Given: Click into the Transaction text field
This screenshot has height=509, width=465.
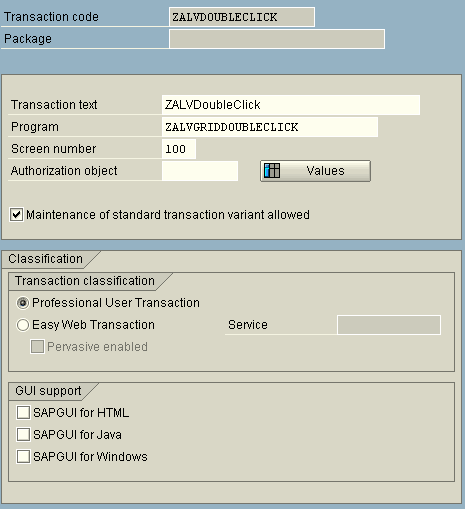Looking at the screenshot, I should pos(291,105).
